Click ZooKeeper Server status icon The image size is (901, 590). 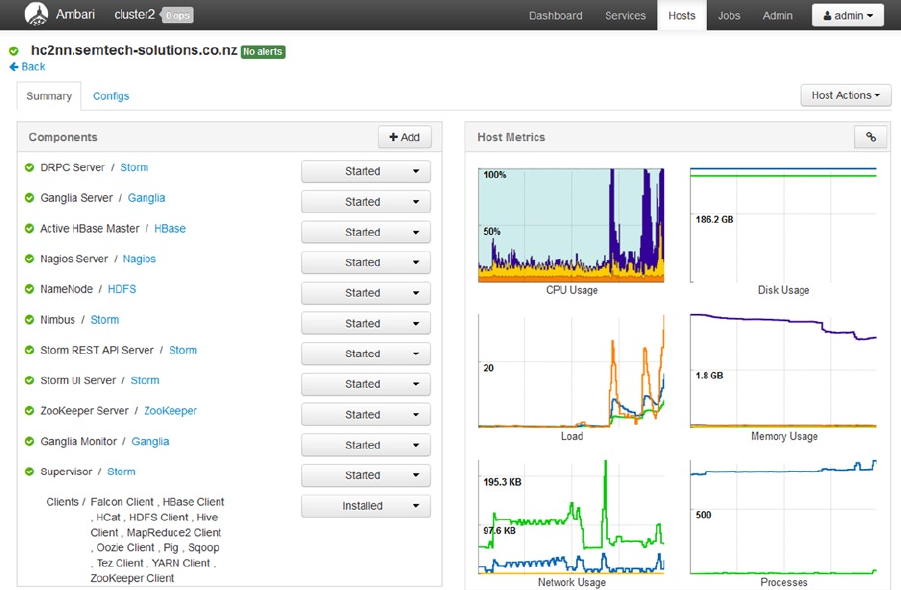tap(29, 411)
